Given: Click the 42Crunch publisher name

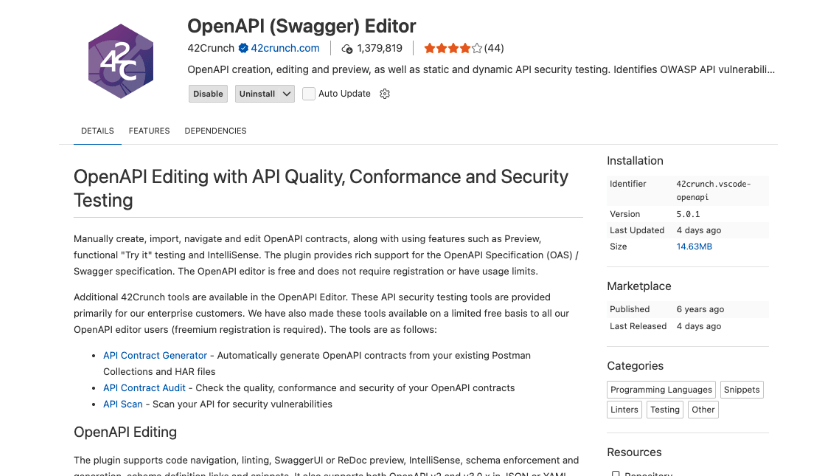Looking at the screenshot, I should point(211,48).
